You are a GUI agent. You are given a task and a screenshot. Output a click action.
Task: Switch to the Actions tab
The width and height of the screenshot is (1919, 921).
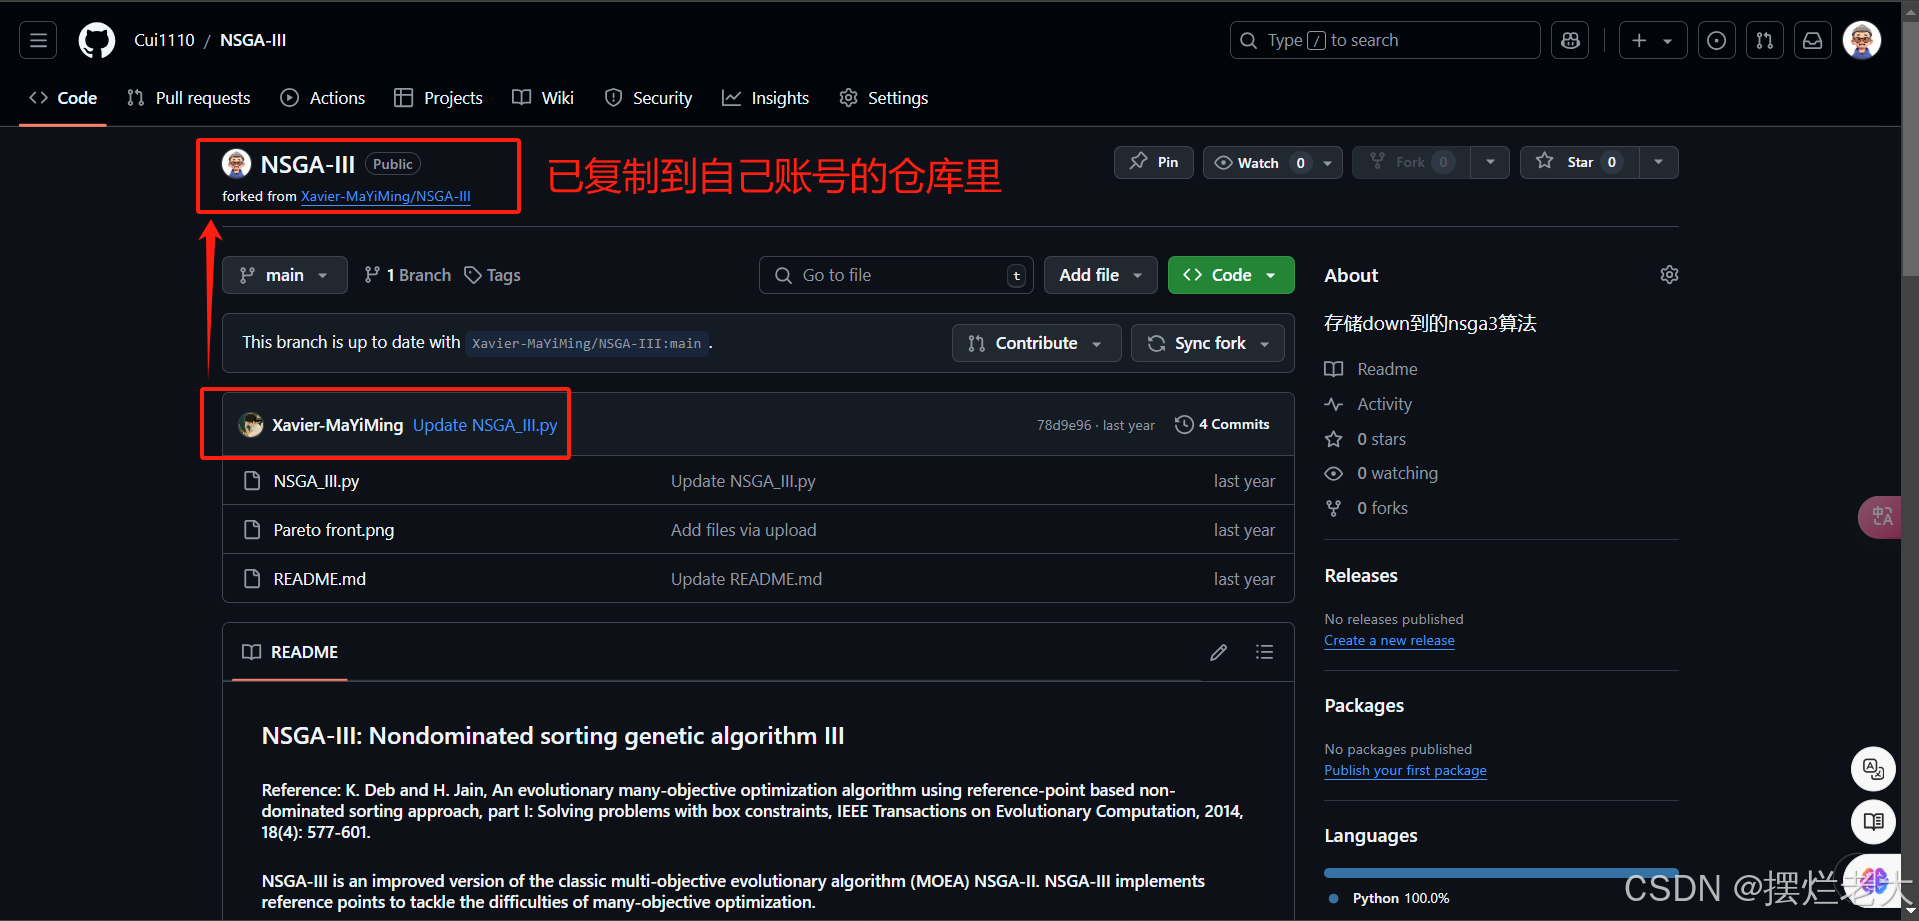[323, 98]
